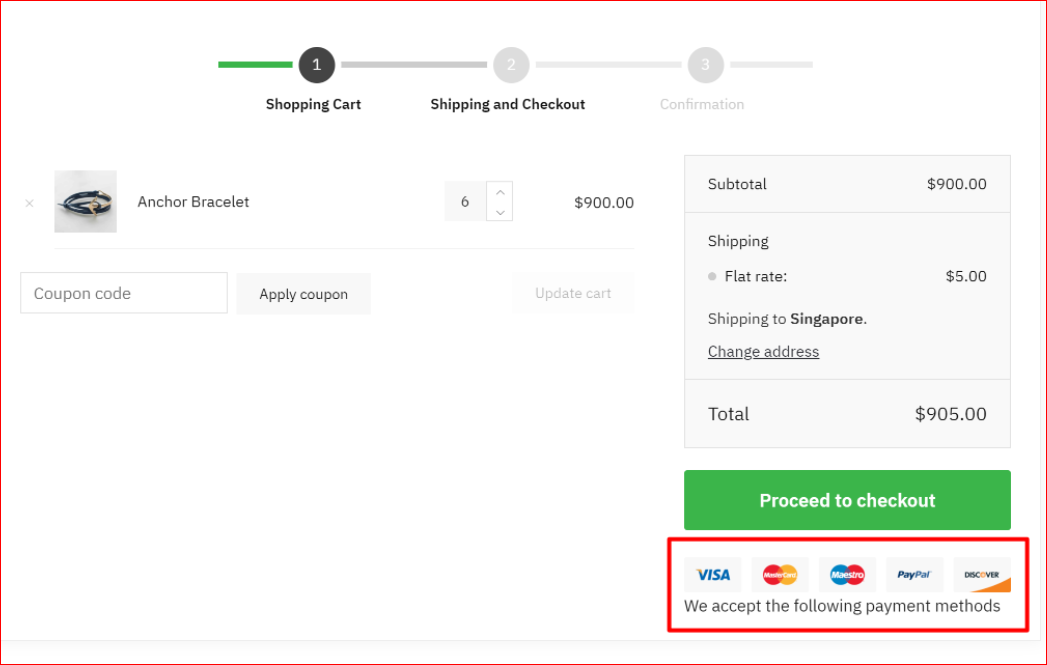
Task: Click the step 3 circle indicator
Action: pos(705,65)
